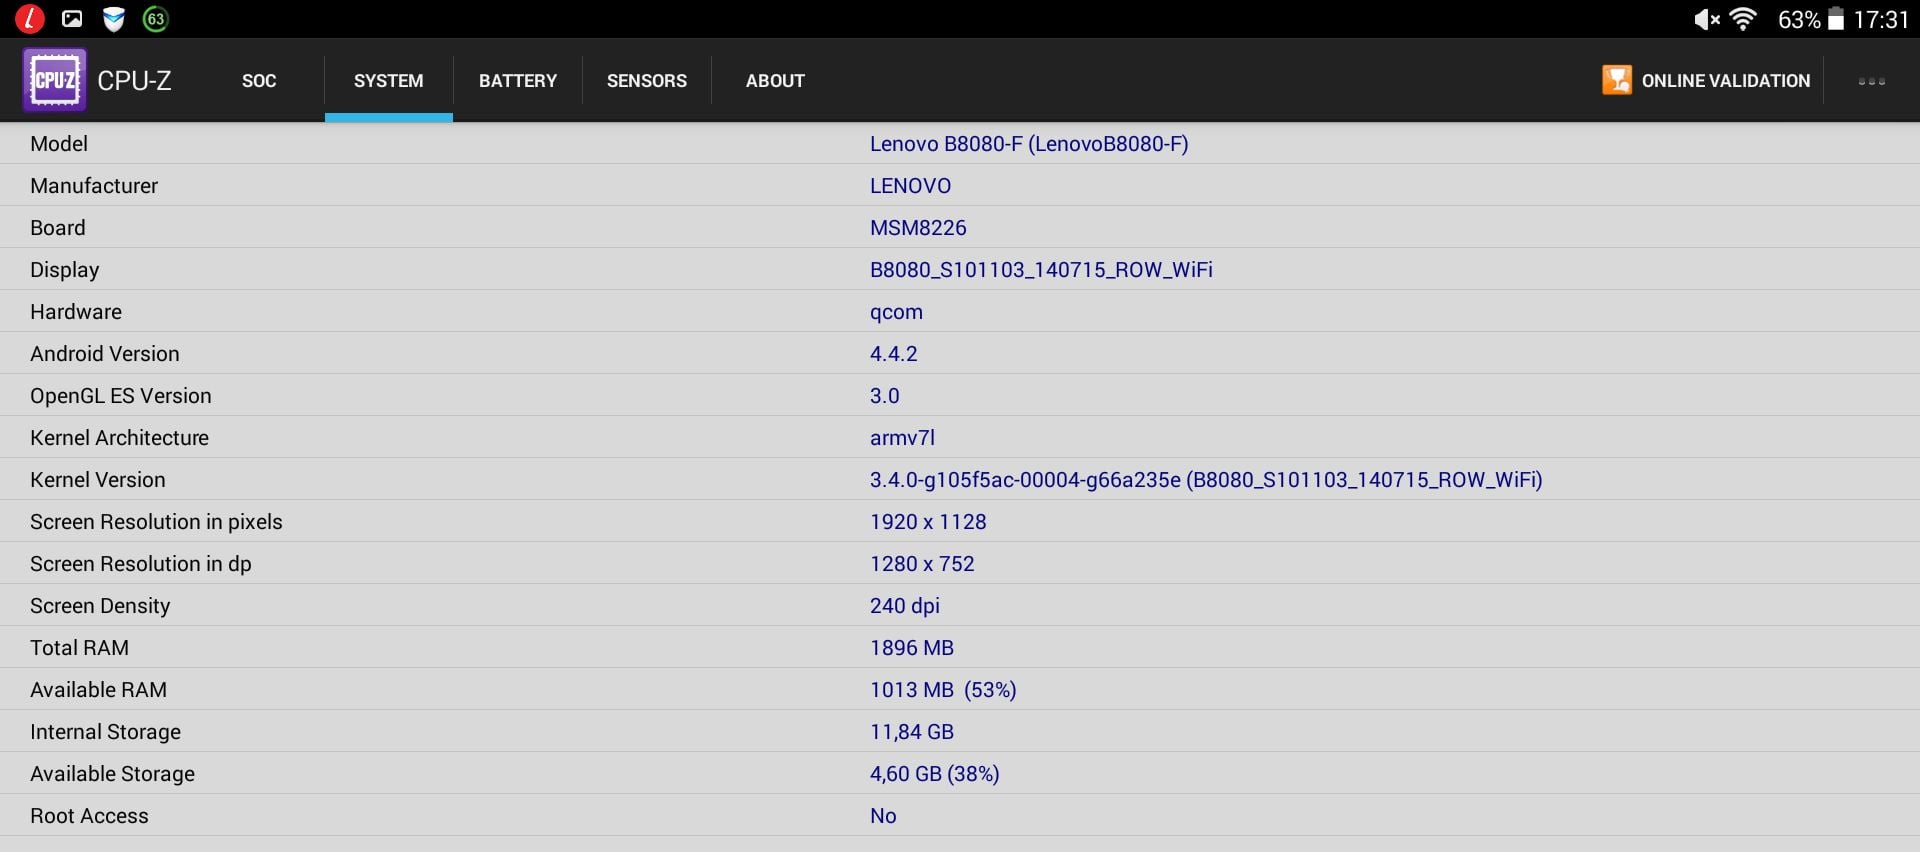Select Screen Resolution in dp label
The height and width of the screenshot is (852, 1920).
141,563
